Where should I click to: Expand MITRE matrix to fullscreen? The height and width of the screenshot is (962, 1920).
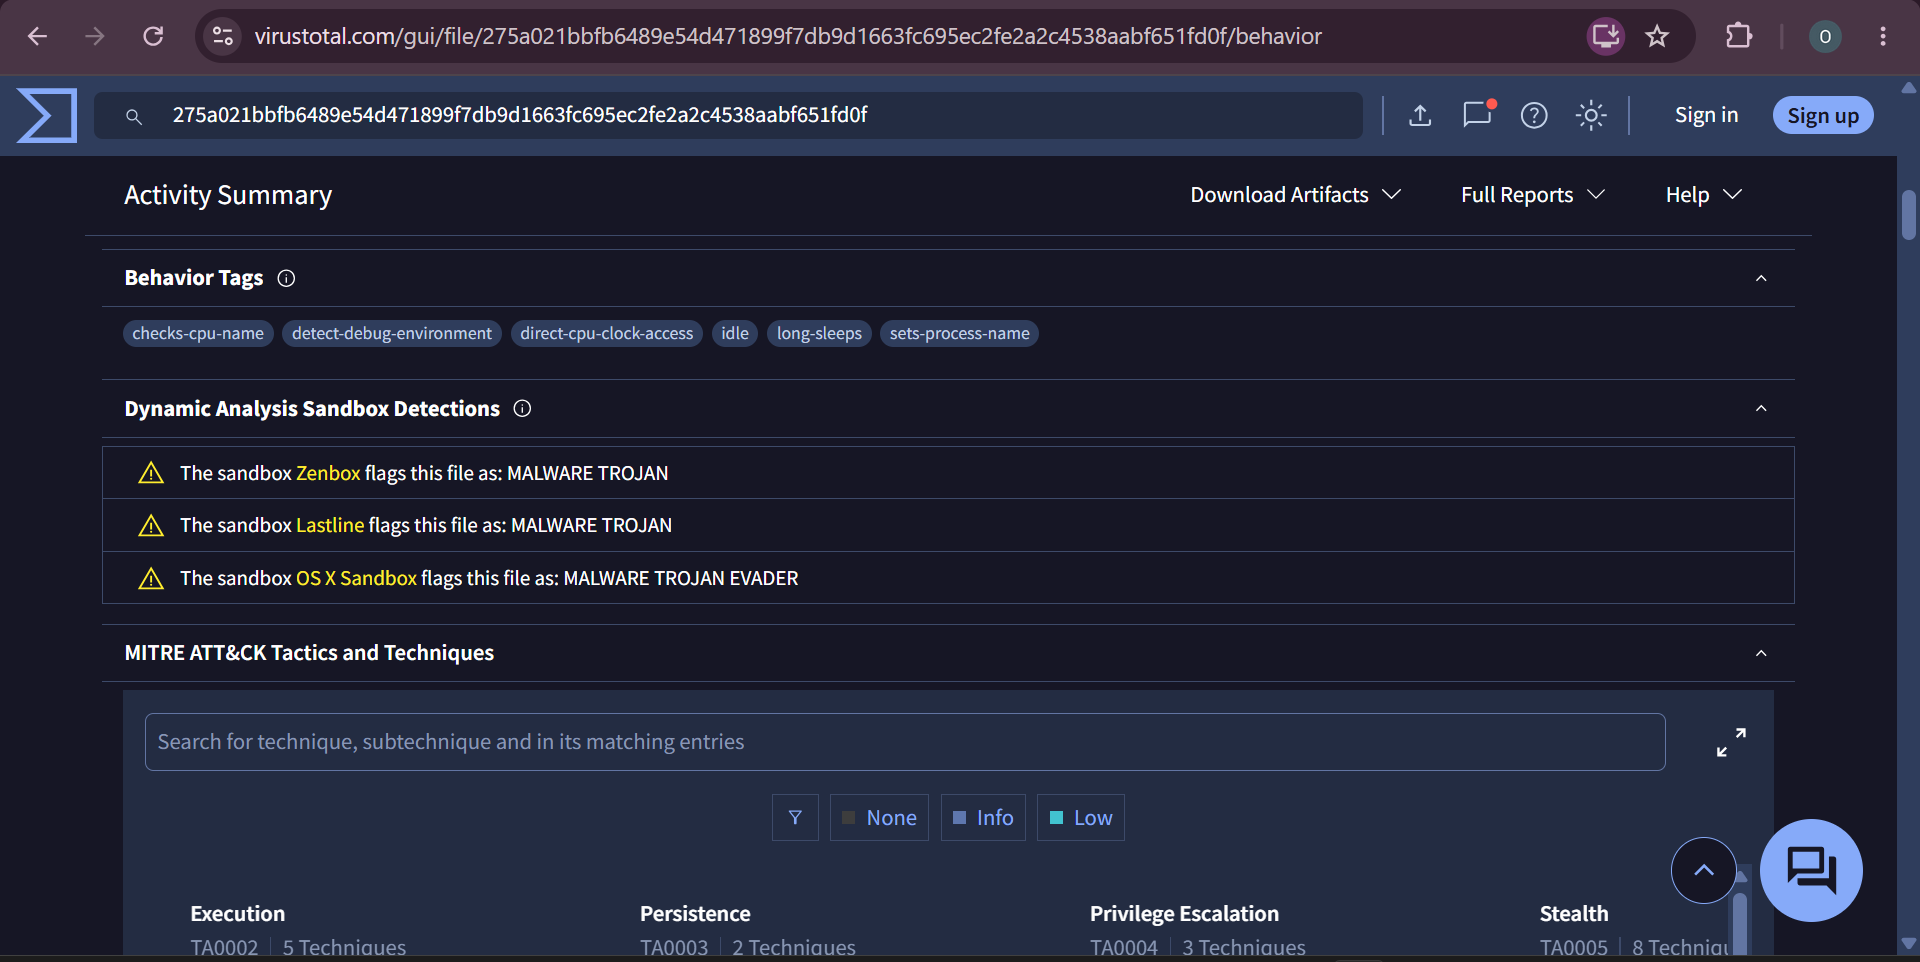click(1731, 742)
